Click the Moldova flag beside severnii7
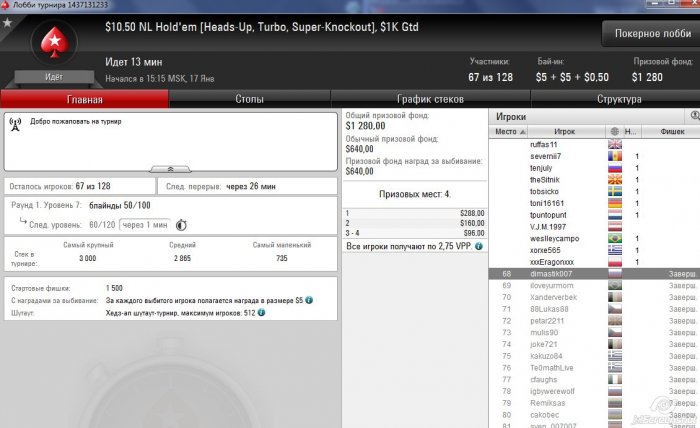Image resolution: width=700 pixels, height=428 pixels. [615, 156]
